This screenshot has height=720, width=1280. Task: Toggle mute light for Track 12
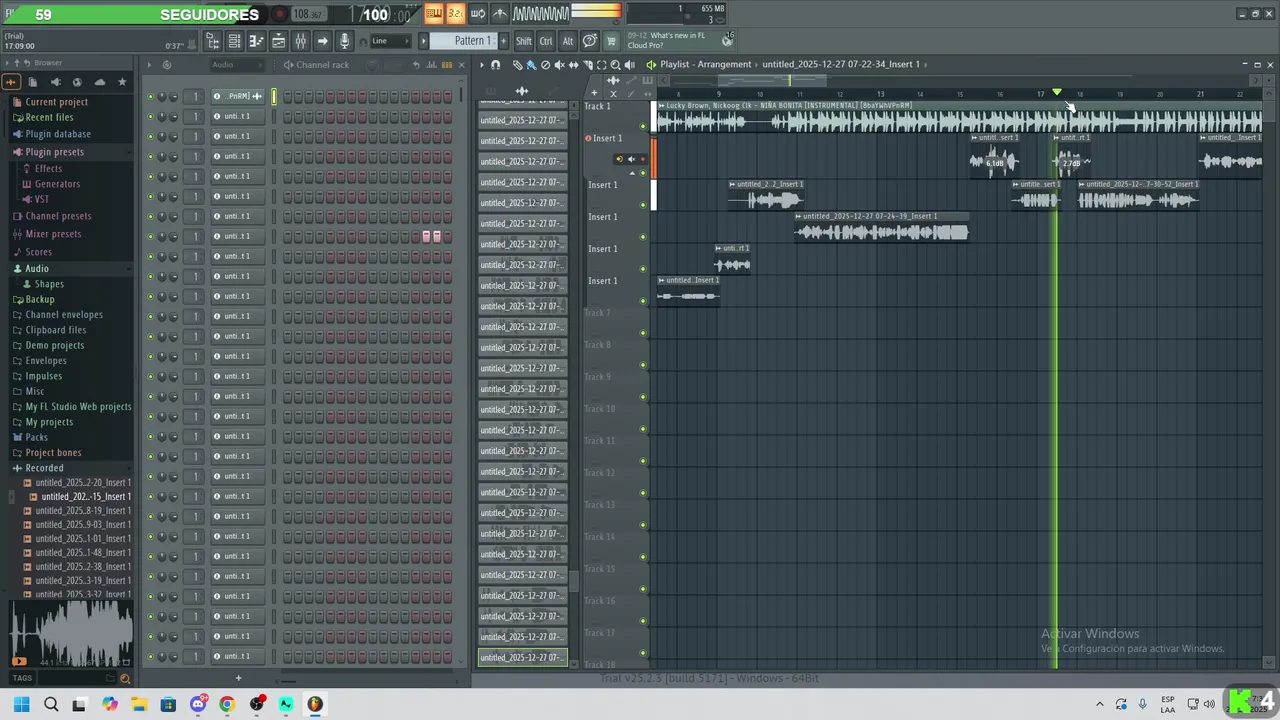[643, 493]
